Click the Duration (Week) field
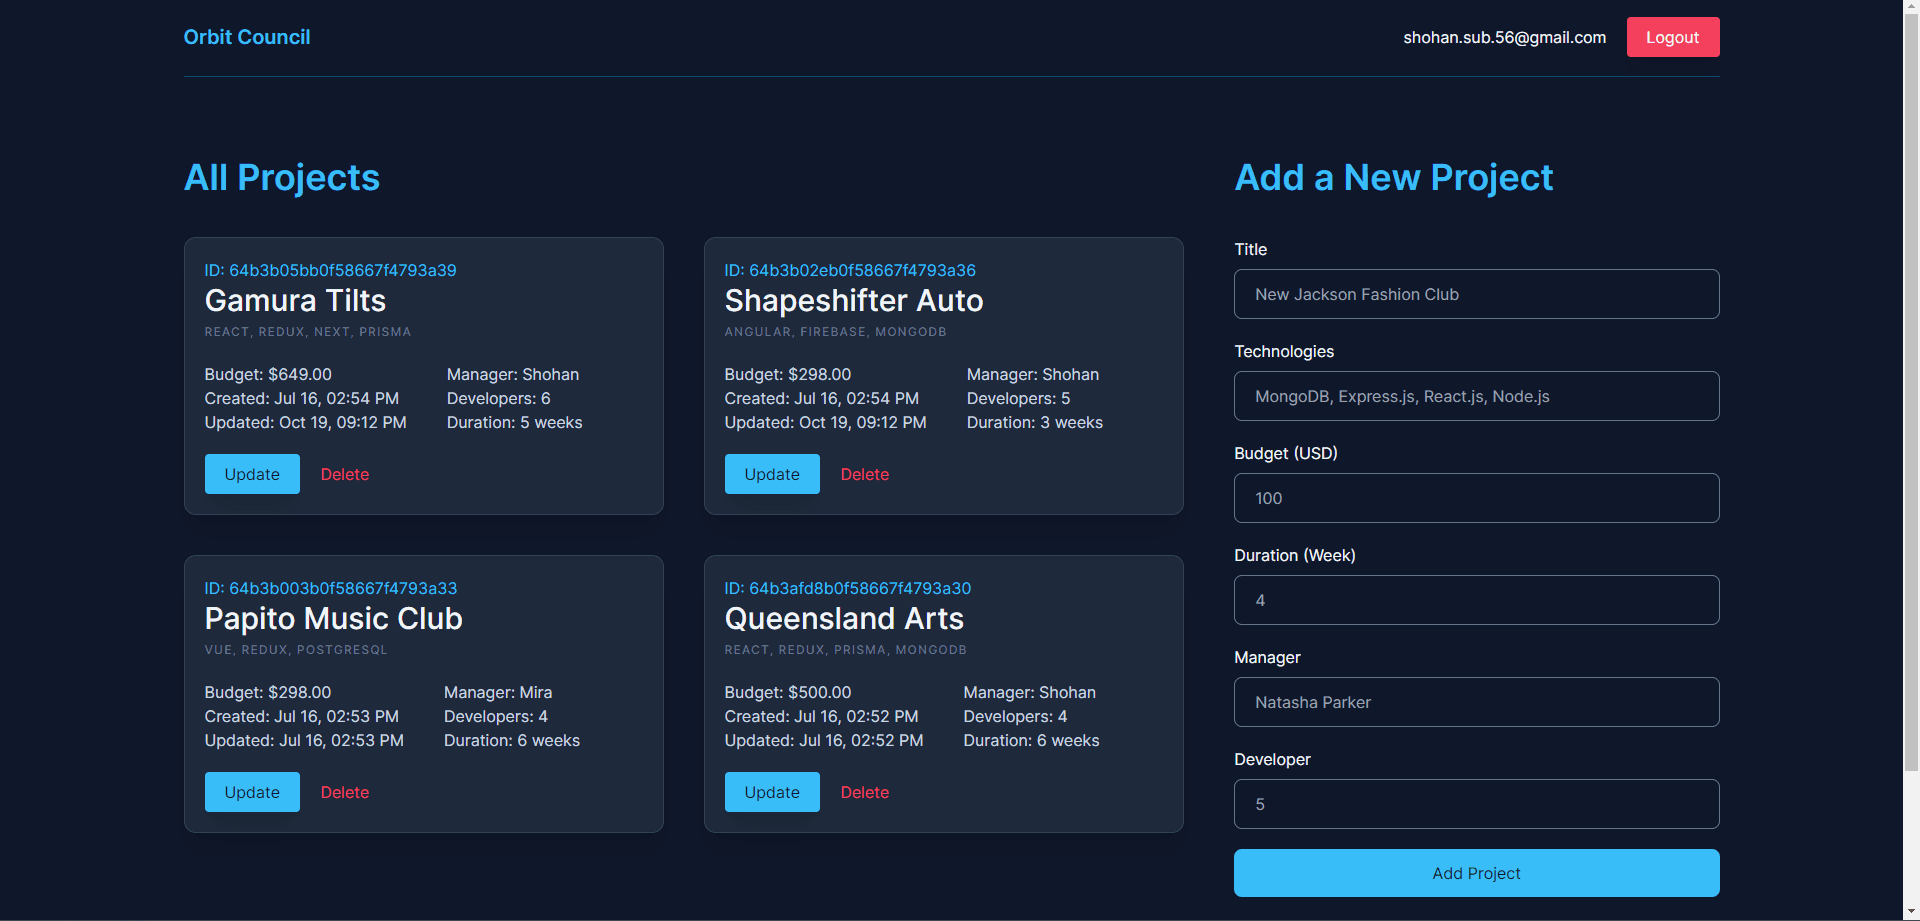Screen dimensions: 1920x921 pos(1476,600)
